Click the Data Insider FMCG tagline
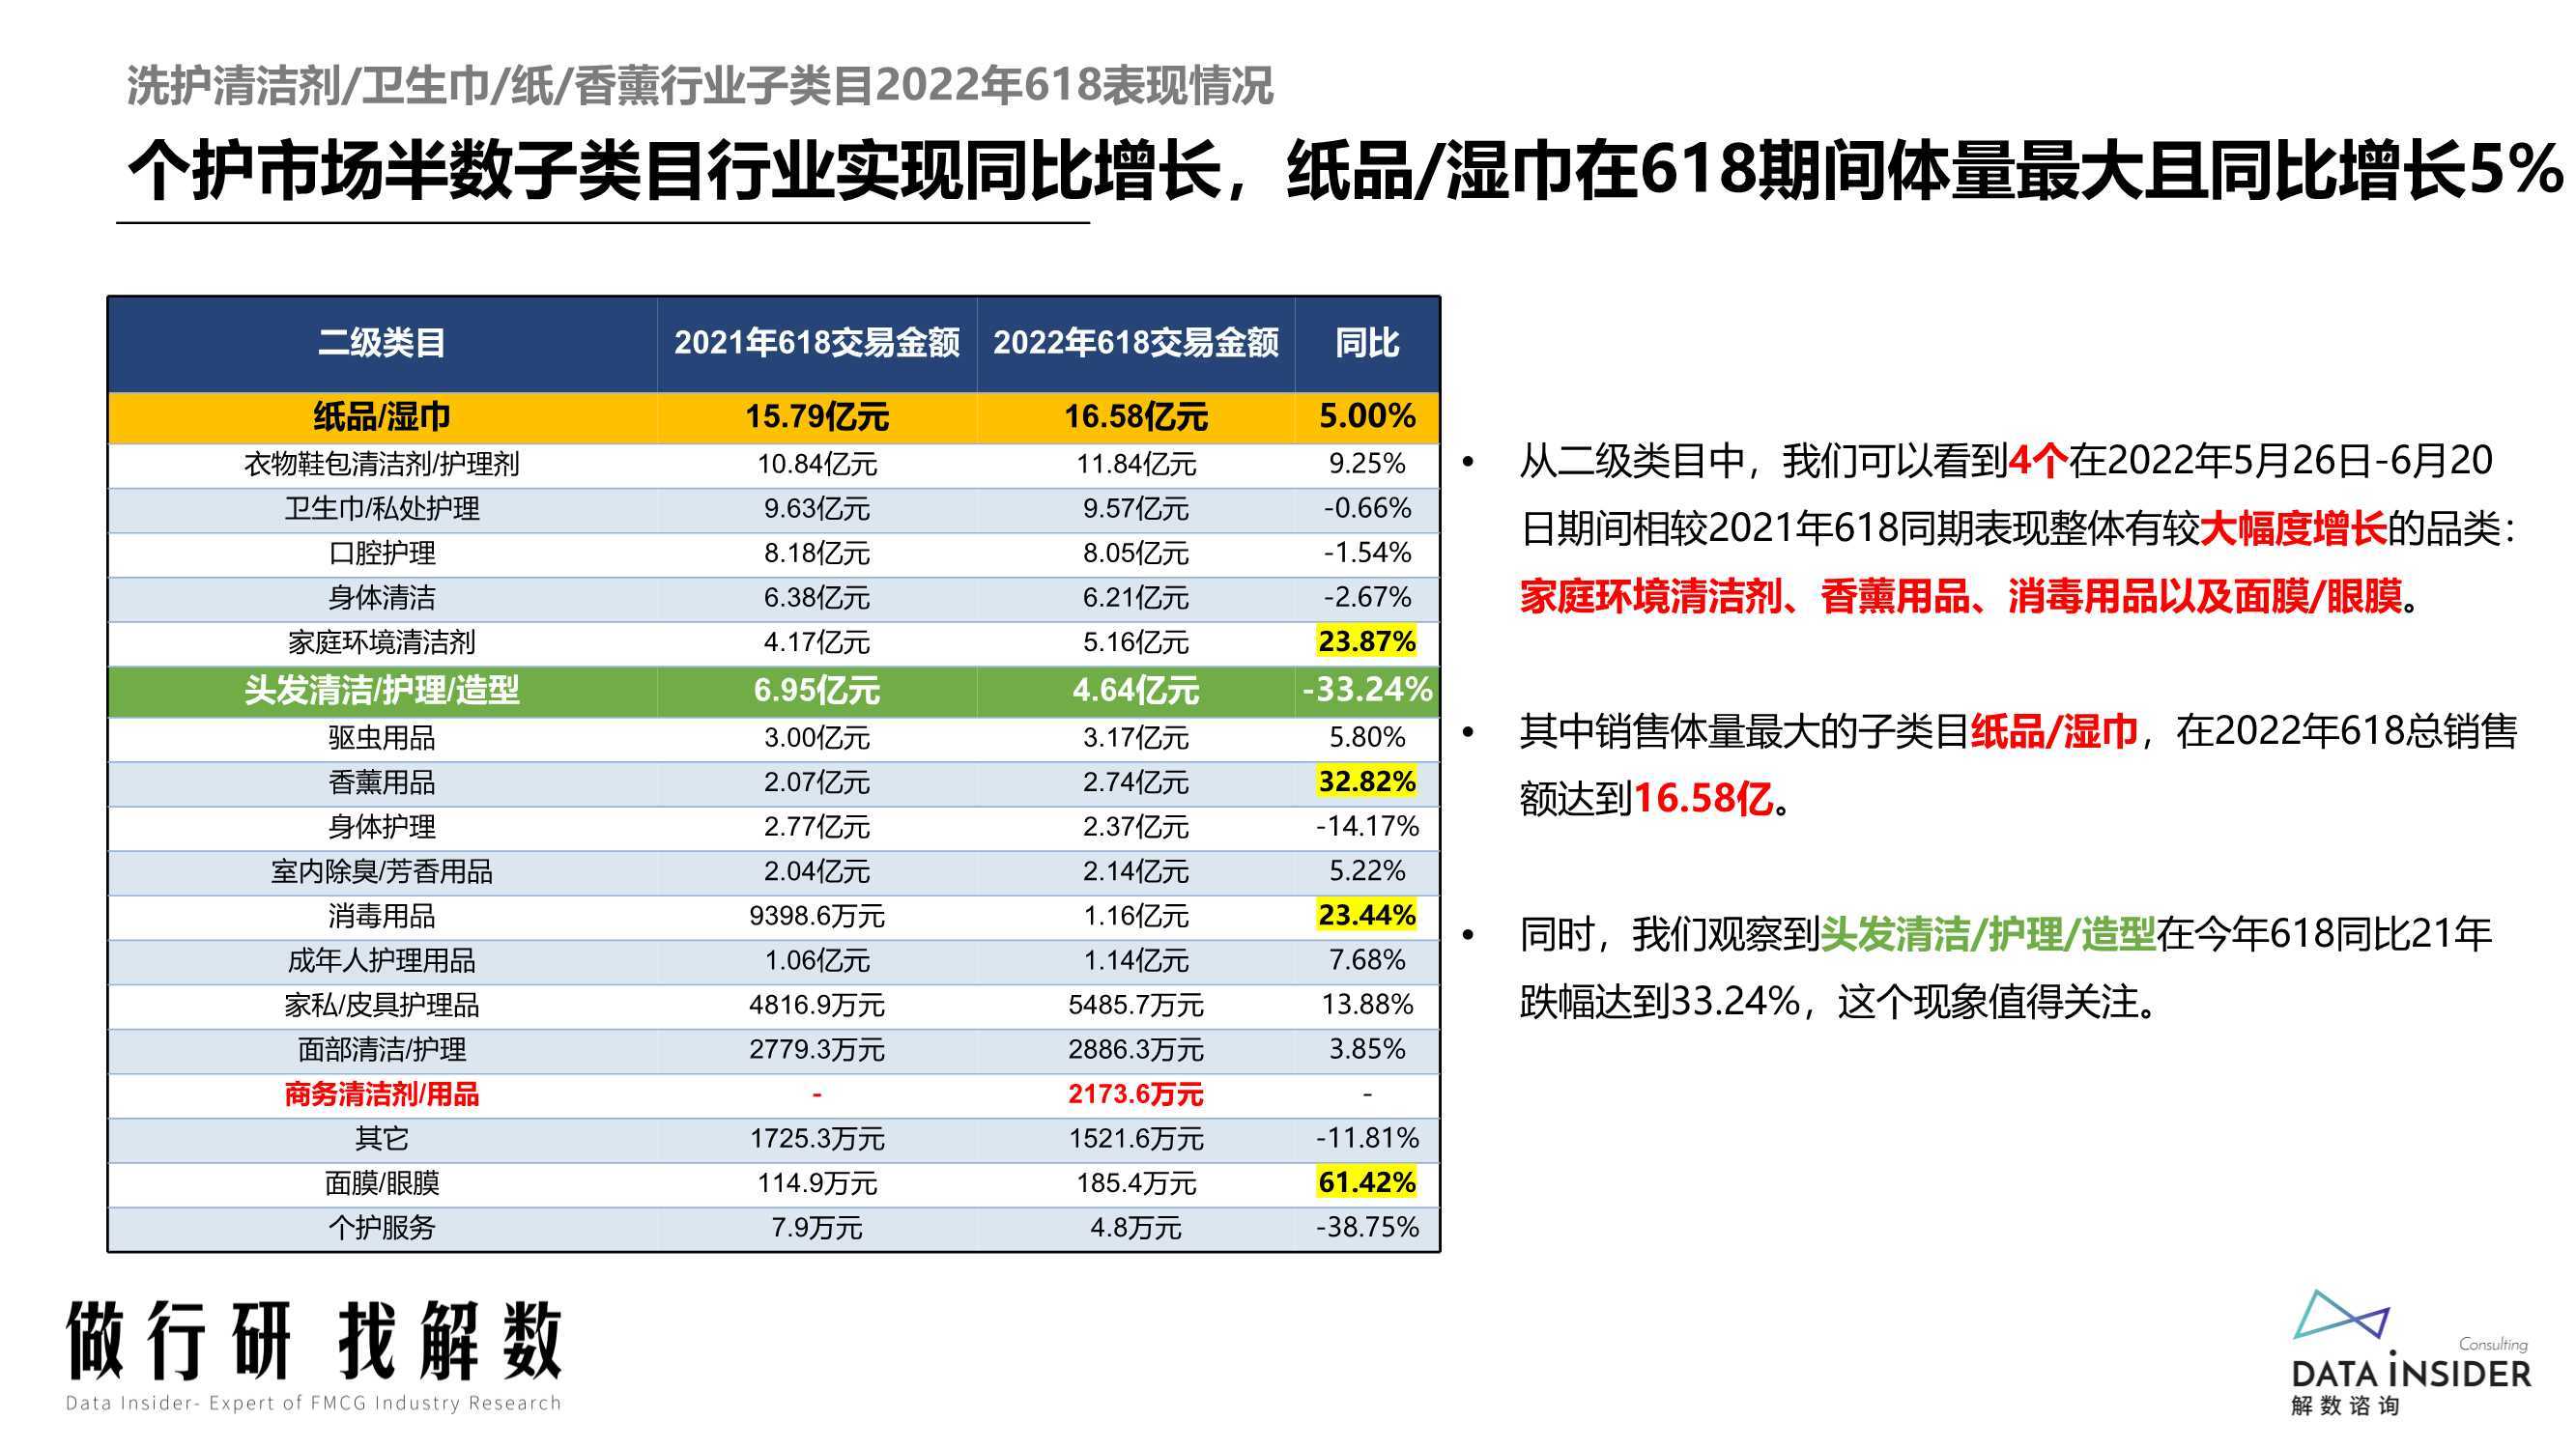The height and width of the screenshot is (1449, 2576). point(313,1404)
